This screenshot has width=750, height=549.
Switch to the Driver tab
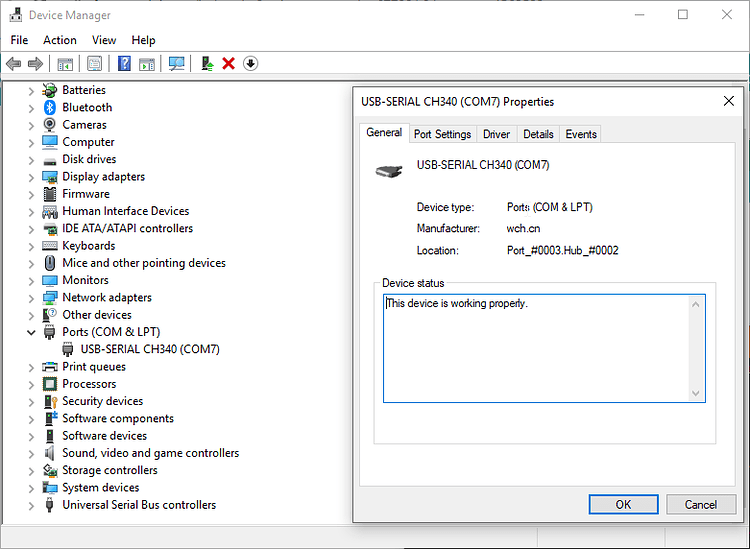pos(496,134)
